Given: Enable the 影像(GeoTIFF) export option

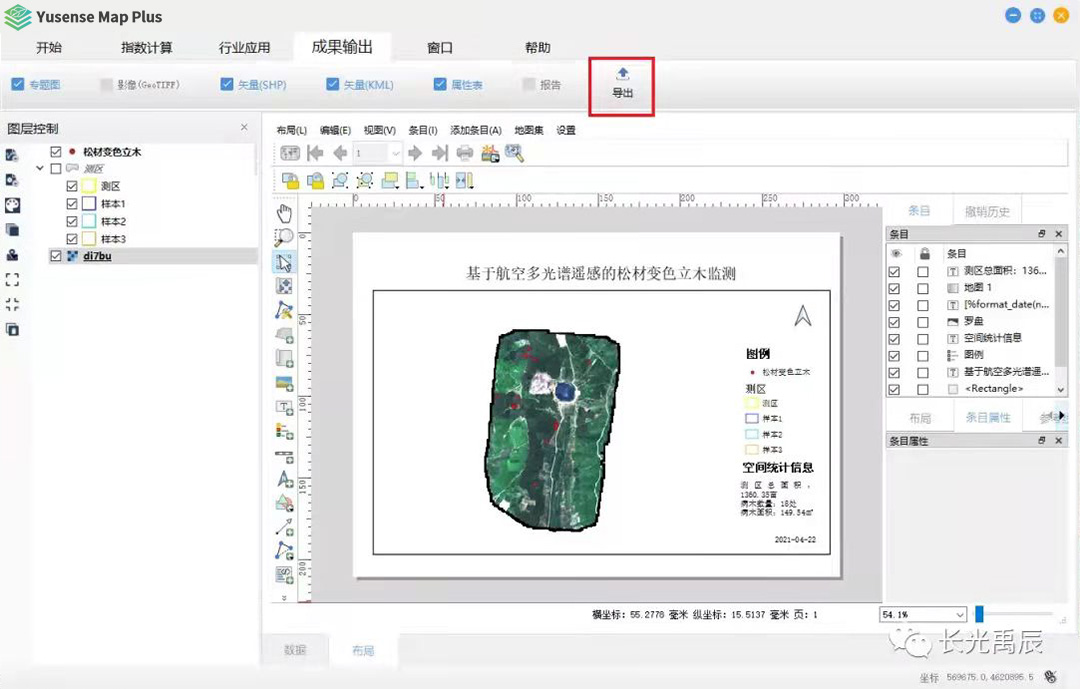Looking at the screenshot, I should [x=106, y=84].
